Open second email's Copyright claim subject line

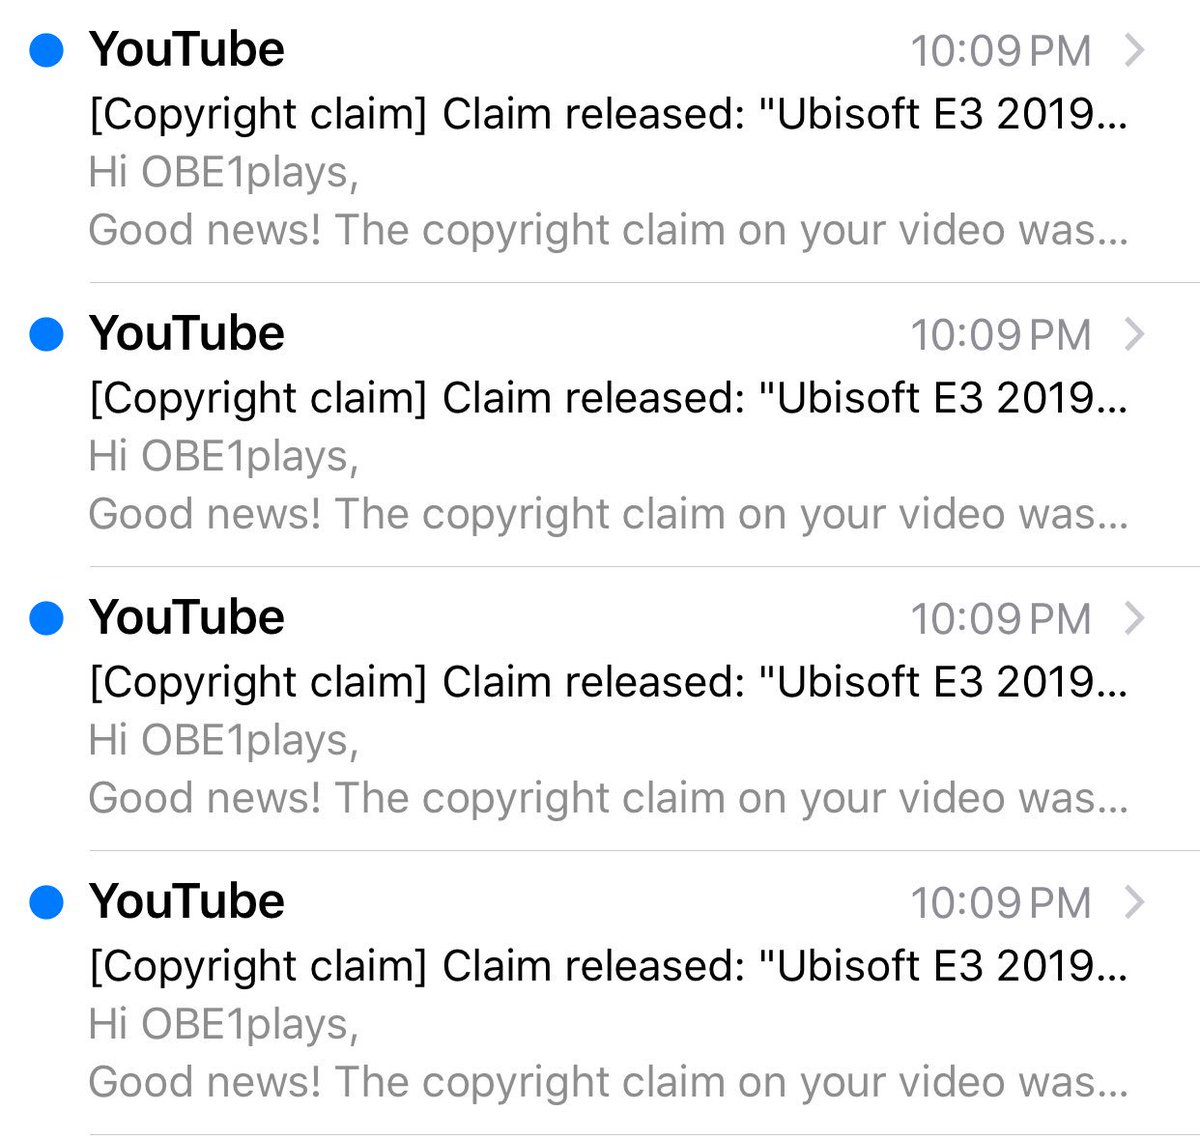tap(608, 399)
